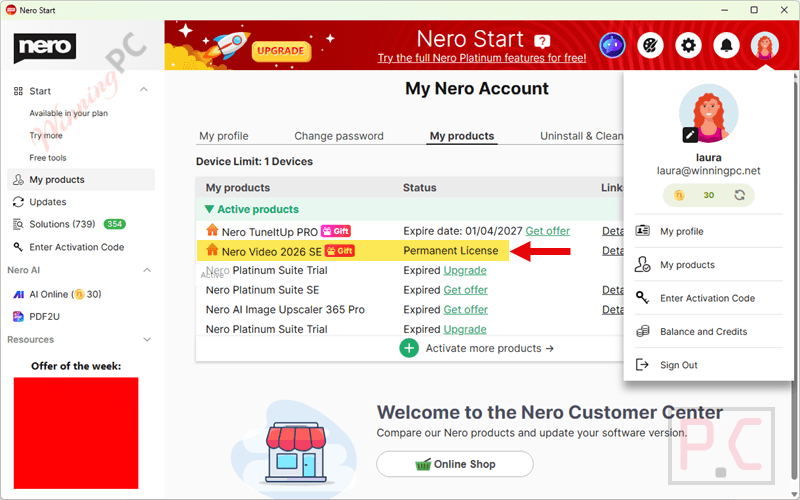Select My products in the sidebar
This screenshot has width=800, height=500.
81,180
